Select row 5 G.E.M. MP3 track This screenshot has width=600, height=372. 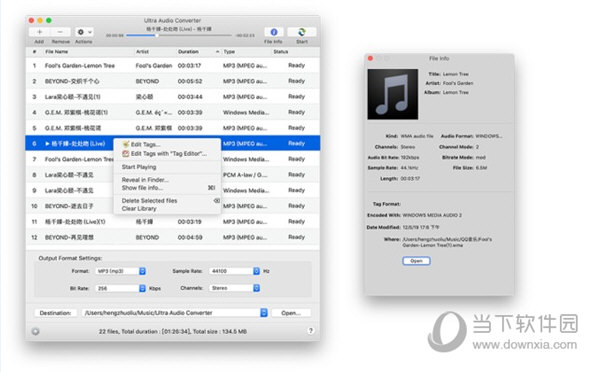pyautogui.click(x=173, y=128)
